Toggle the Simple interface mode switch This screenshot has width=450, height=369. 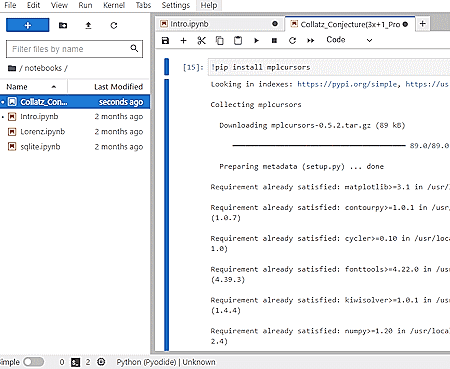(x=33, y=362)
